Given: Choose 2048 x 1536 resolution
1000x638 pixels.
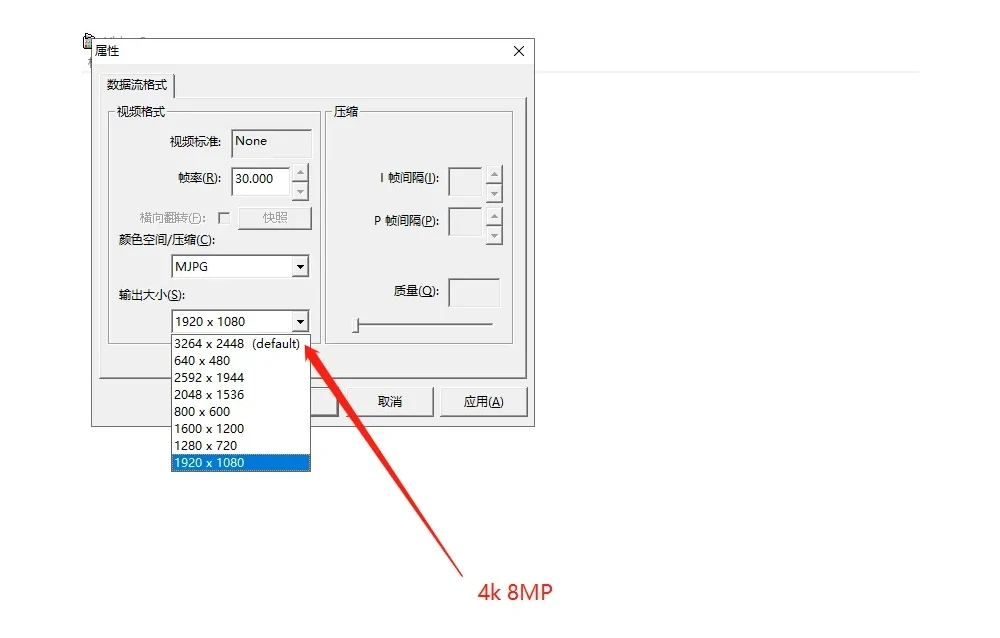Looking at the screenshot, I should coord(240,395).
